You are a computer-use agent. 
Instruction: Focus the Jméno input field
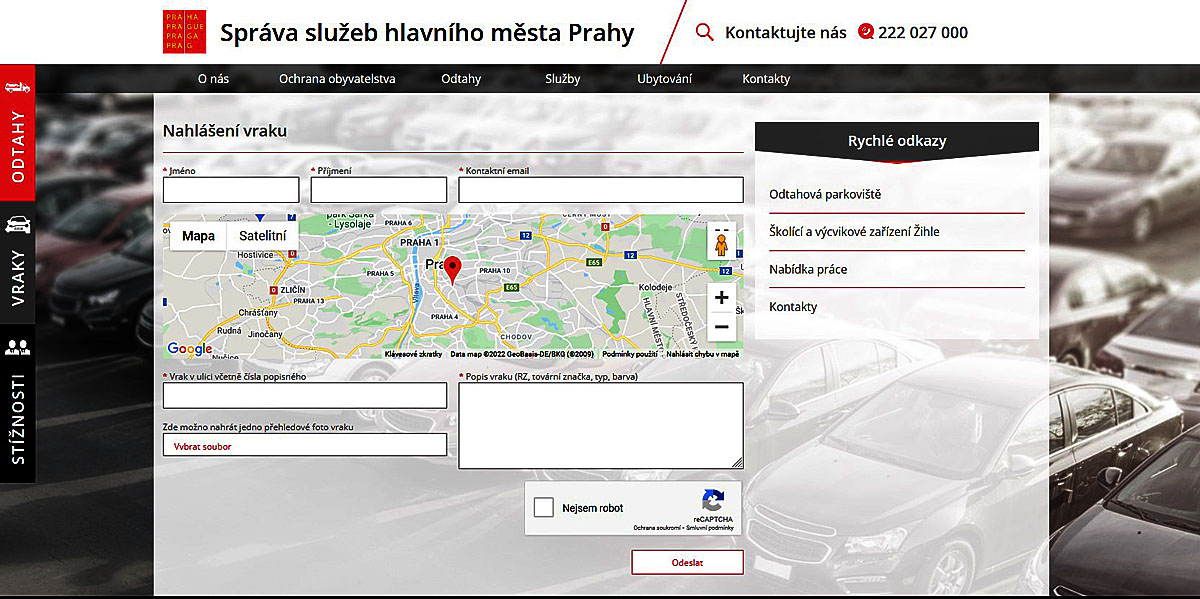[231, 190]
